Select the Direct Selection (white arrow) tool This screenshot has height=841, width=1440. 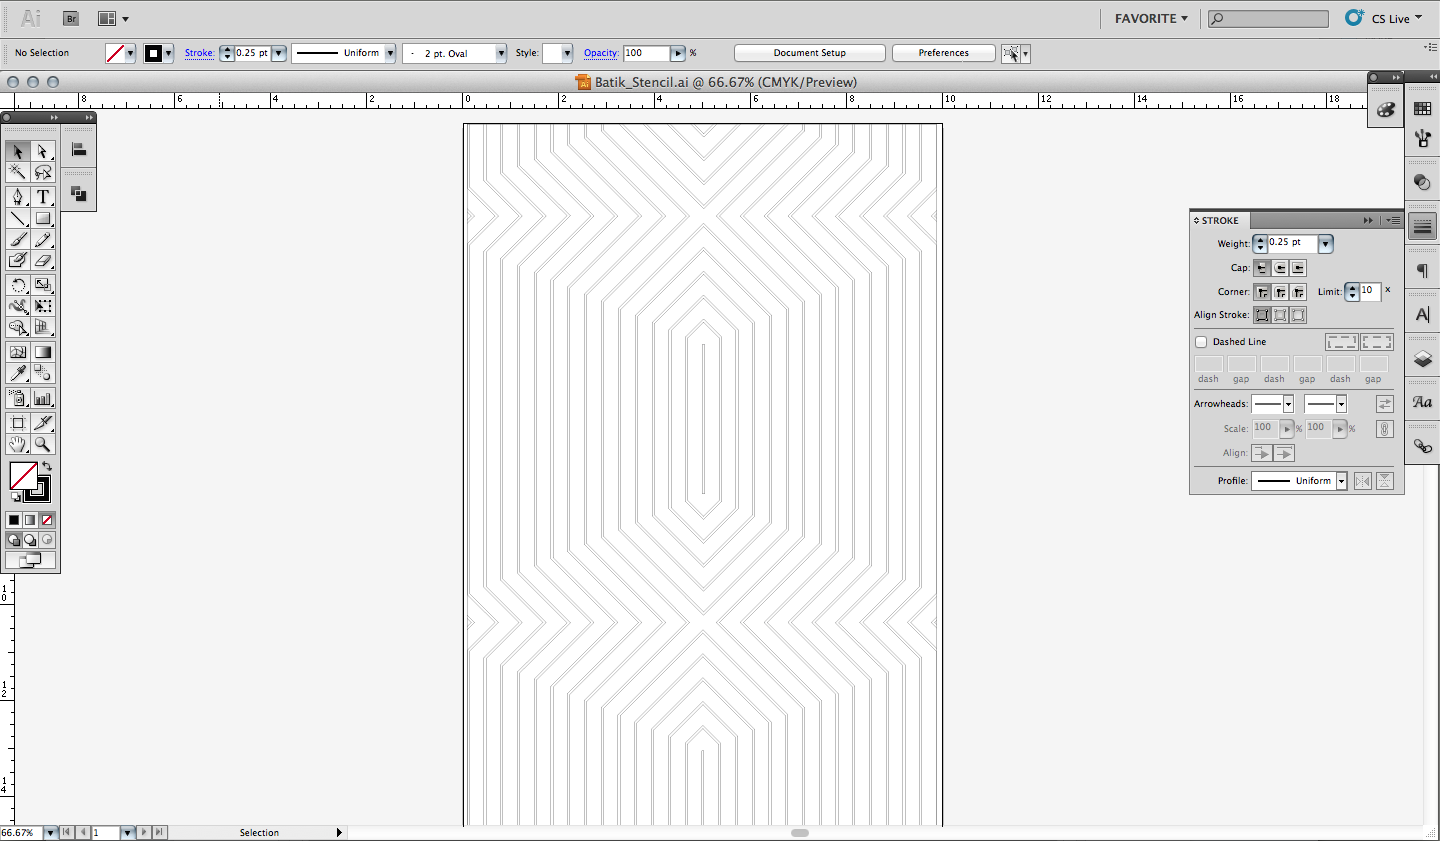click(x=43, y=151)
